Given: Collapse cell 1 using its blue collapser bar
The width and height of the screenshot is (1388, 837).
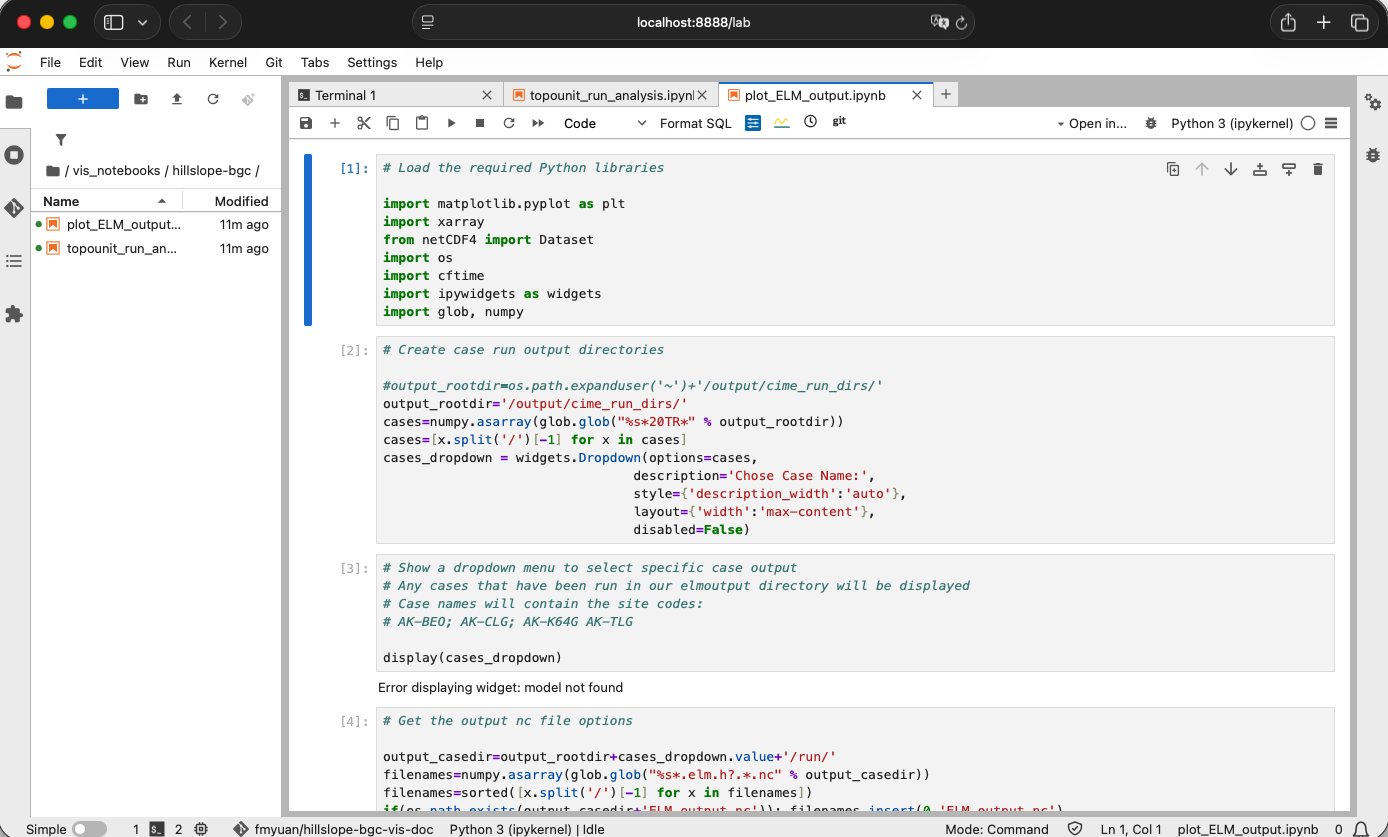Looking at the screenshot, I should click(307, 240).
